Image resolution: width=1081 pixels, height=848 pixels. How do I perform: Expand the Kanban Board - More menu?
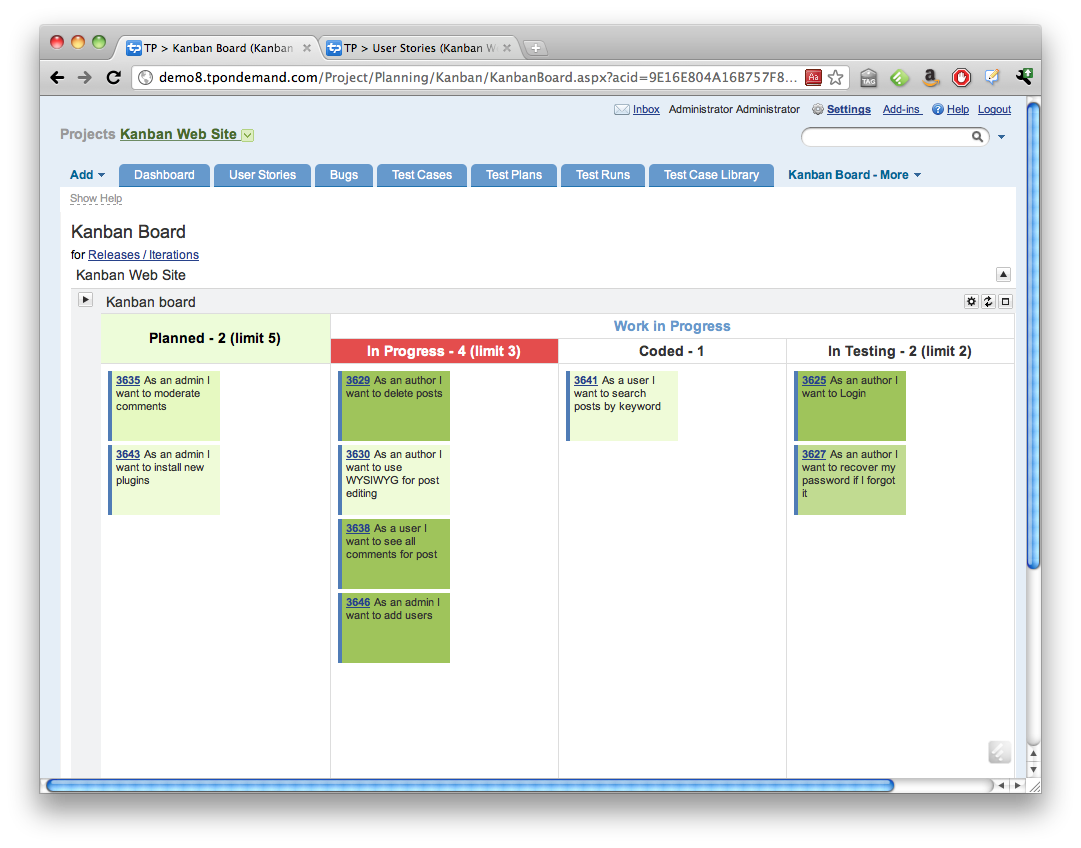pyautogui.click(x=854, y=175)
